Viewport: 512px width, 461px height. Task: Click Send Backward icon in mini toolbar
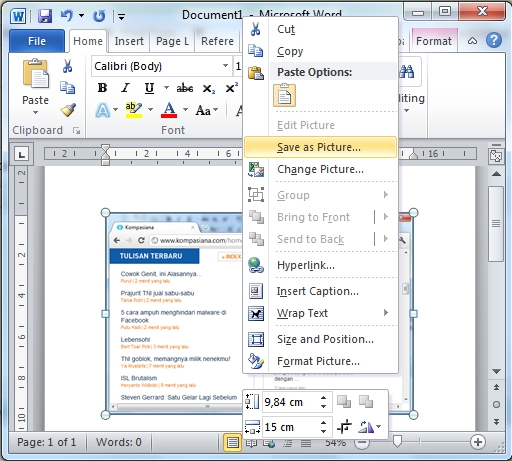pyautogui.click(x=366, y=401)
